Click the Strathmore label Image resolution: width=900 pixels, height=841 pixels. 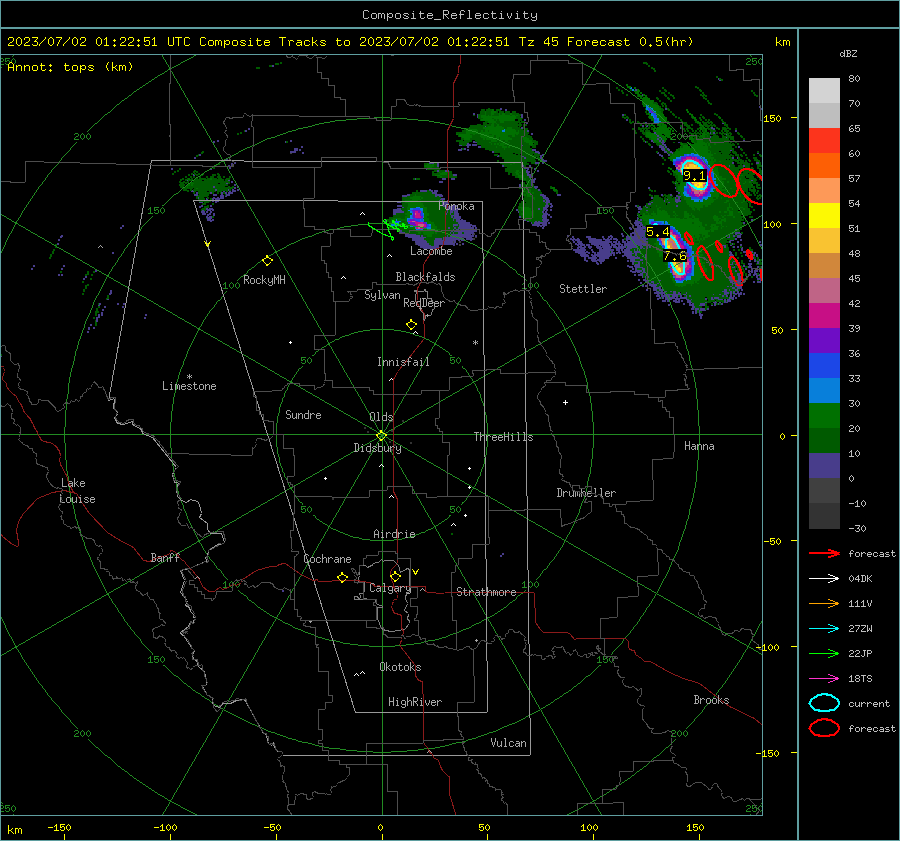(x=486, y=592)
